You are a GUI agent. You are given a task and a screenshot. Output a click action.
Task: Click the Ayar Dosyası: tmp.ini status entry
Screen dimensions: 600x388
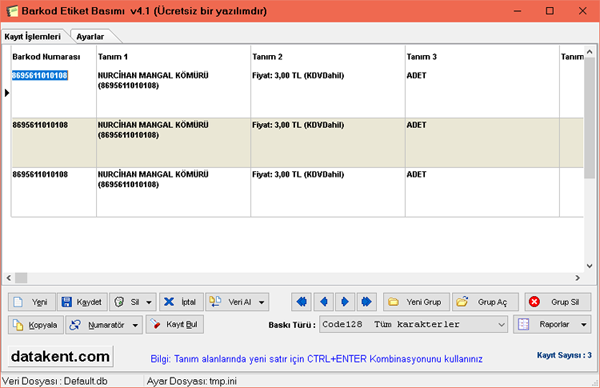pyautogui.click(x=192, y=381)
